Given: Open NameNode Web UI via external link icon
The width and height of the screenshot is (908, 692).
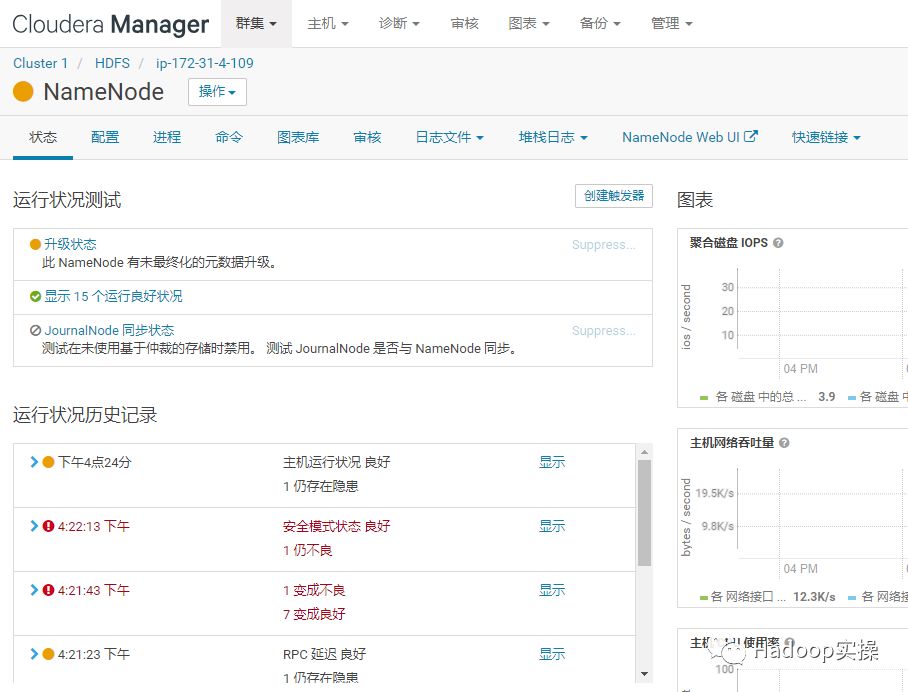Looking at the screenshot, I should (x=751, y=136).
